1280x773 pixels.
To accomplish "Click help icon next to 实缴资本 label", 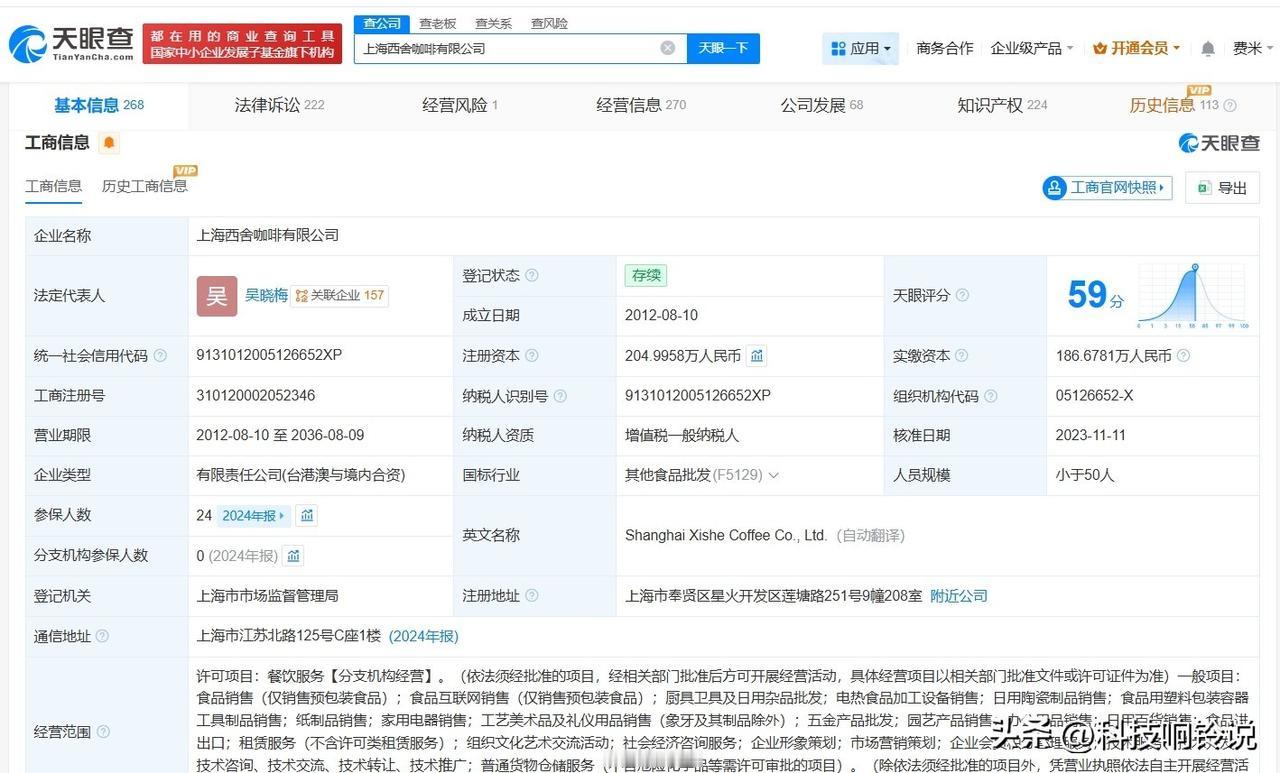I will tap(962, 355).
